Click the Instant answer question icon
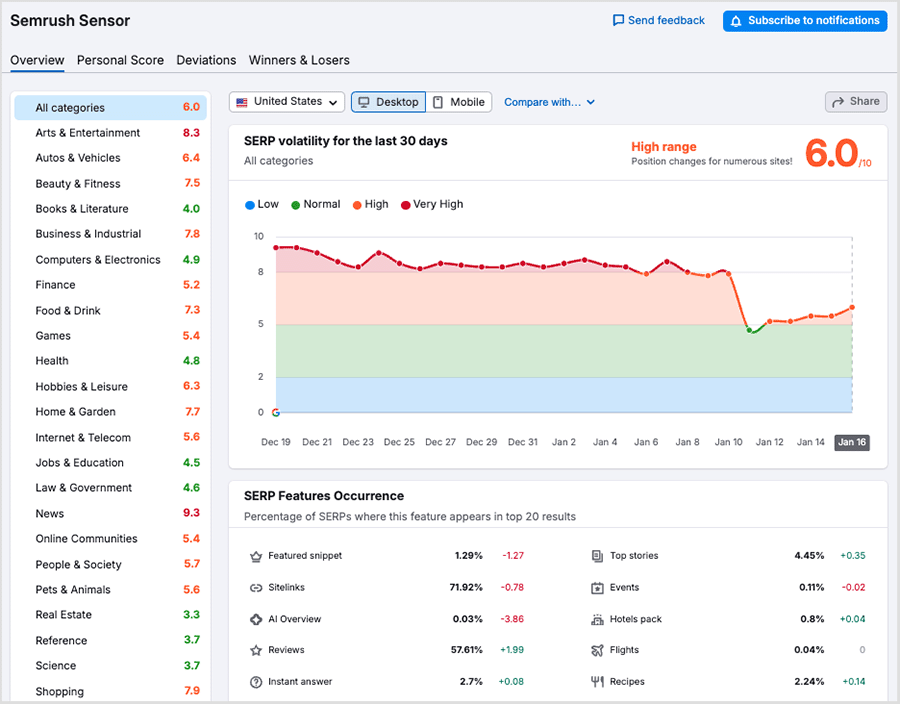The image size is (900, 704). click(256, 682)
